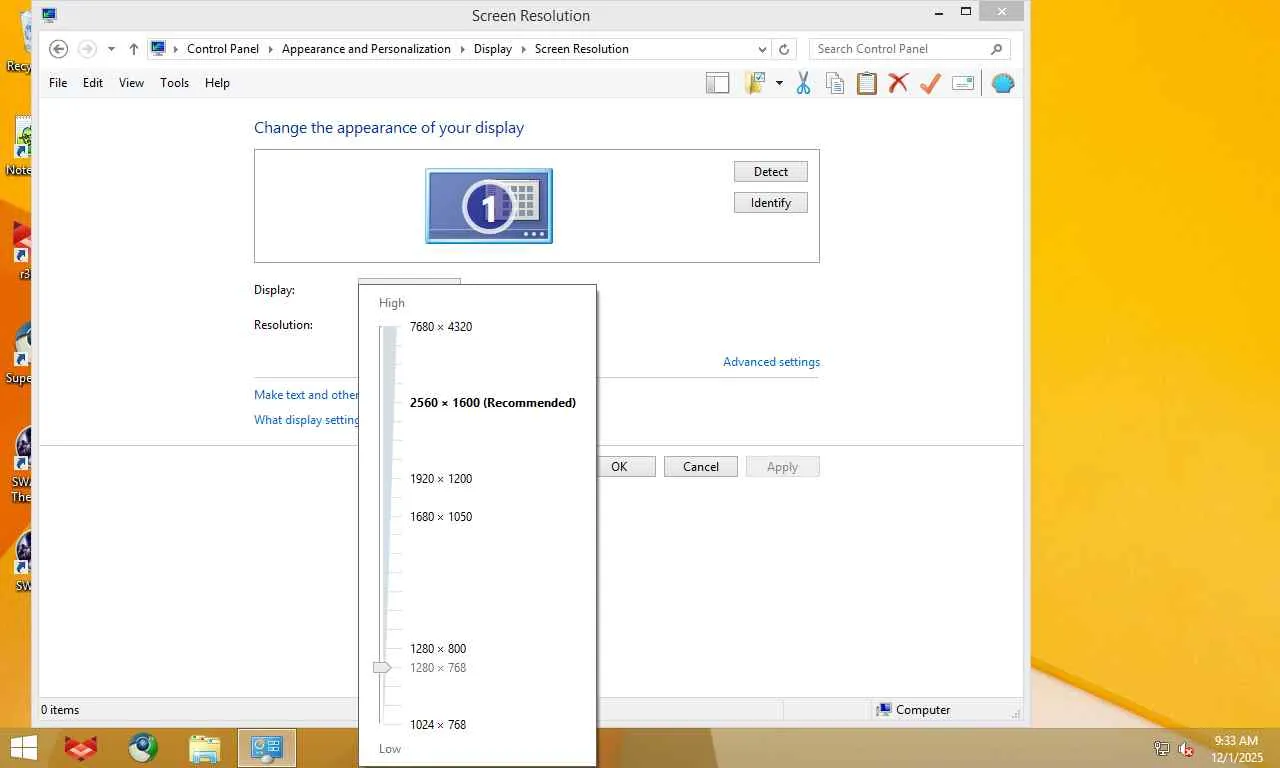
Task: Open Folder Options from the toolbar icon
Action: (x=755, y=83)
